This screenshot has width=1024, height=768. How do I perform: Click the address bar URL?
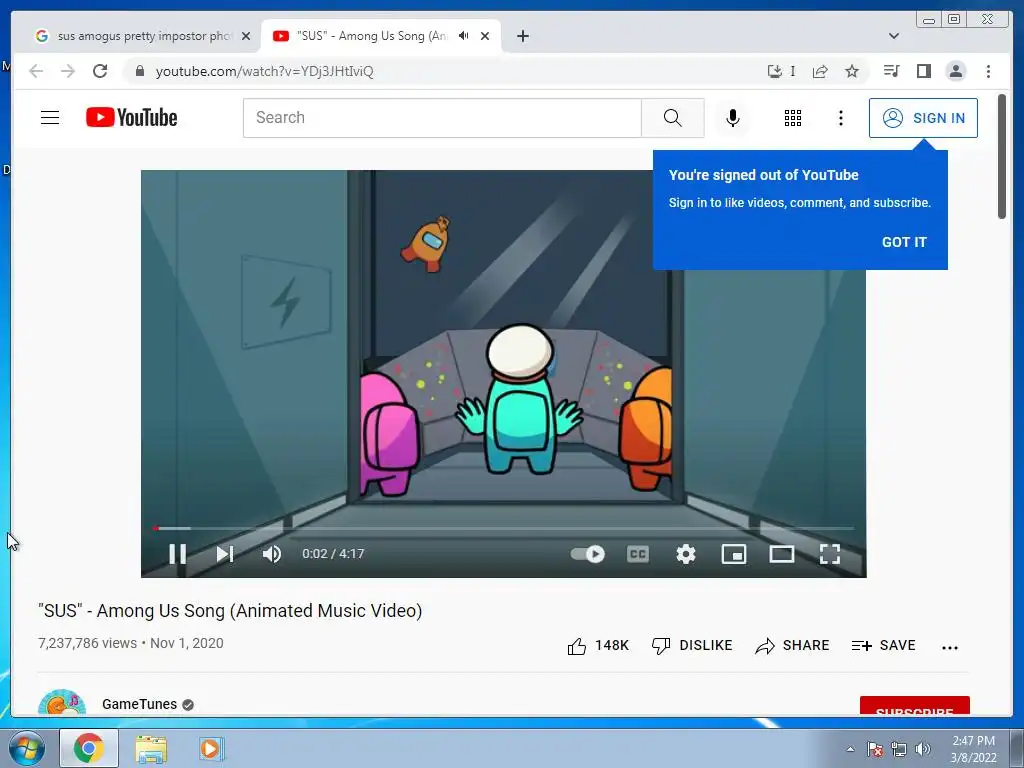point(264,71)
